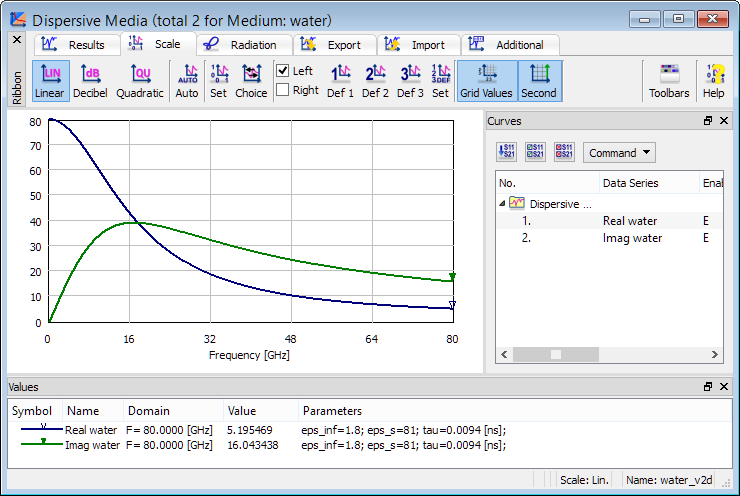Image resolution: width=740 pixels, height=496 pixels.
Task: Open the scale Choice tool
Action: tap(251, 81)
